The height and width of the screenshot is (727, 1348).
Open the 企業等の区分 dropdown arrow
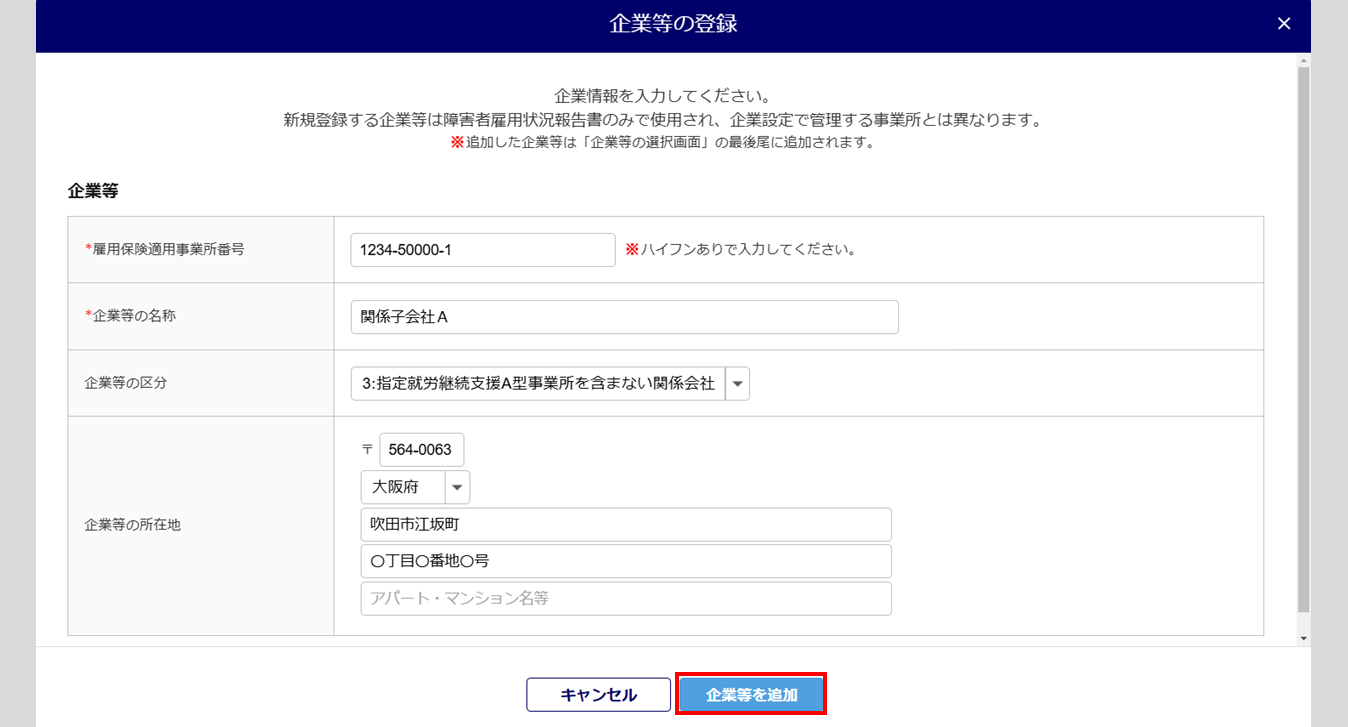pyautogui.click(x=737, y=384)
